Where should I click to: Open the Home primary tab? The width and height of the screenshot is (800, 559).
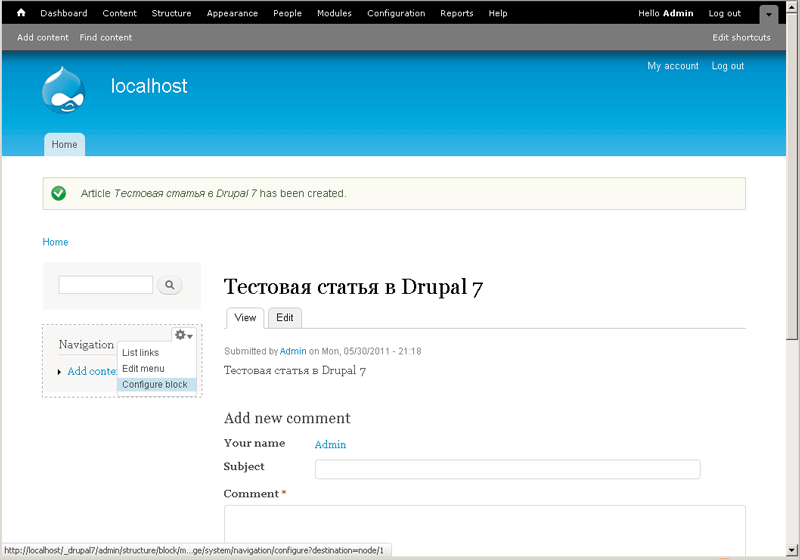tap(64, 145)
